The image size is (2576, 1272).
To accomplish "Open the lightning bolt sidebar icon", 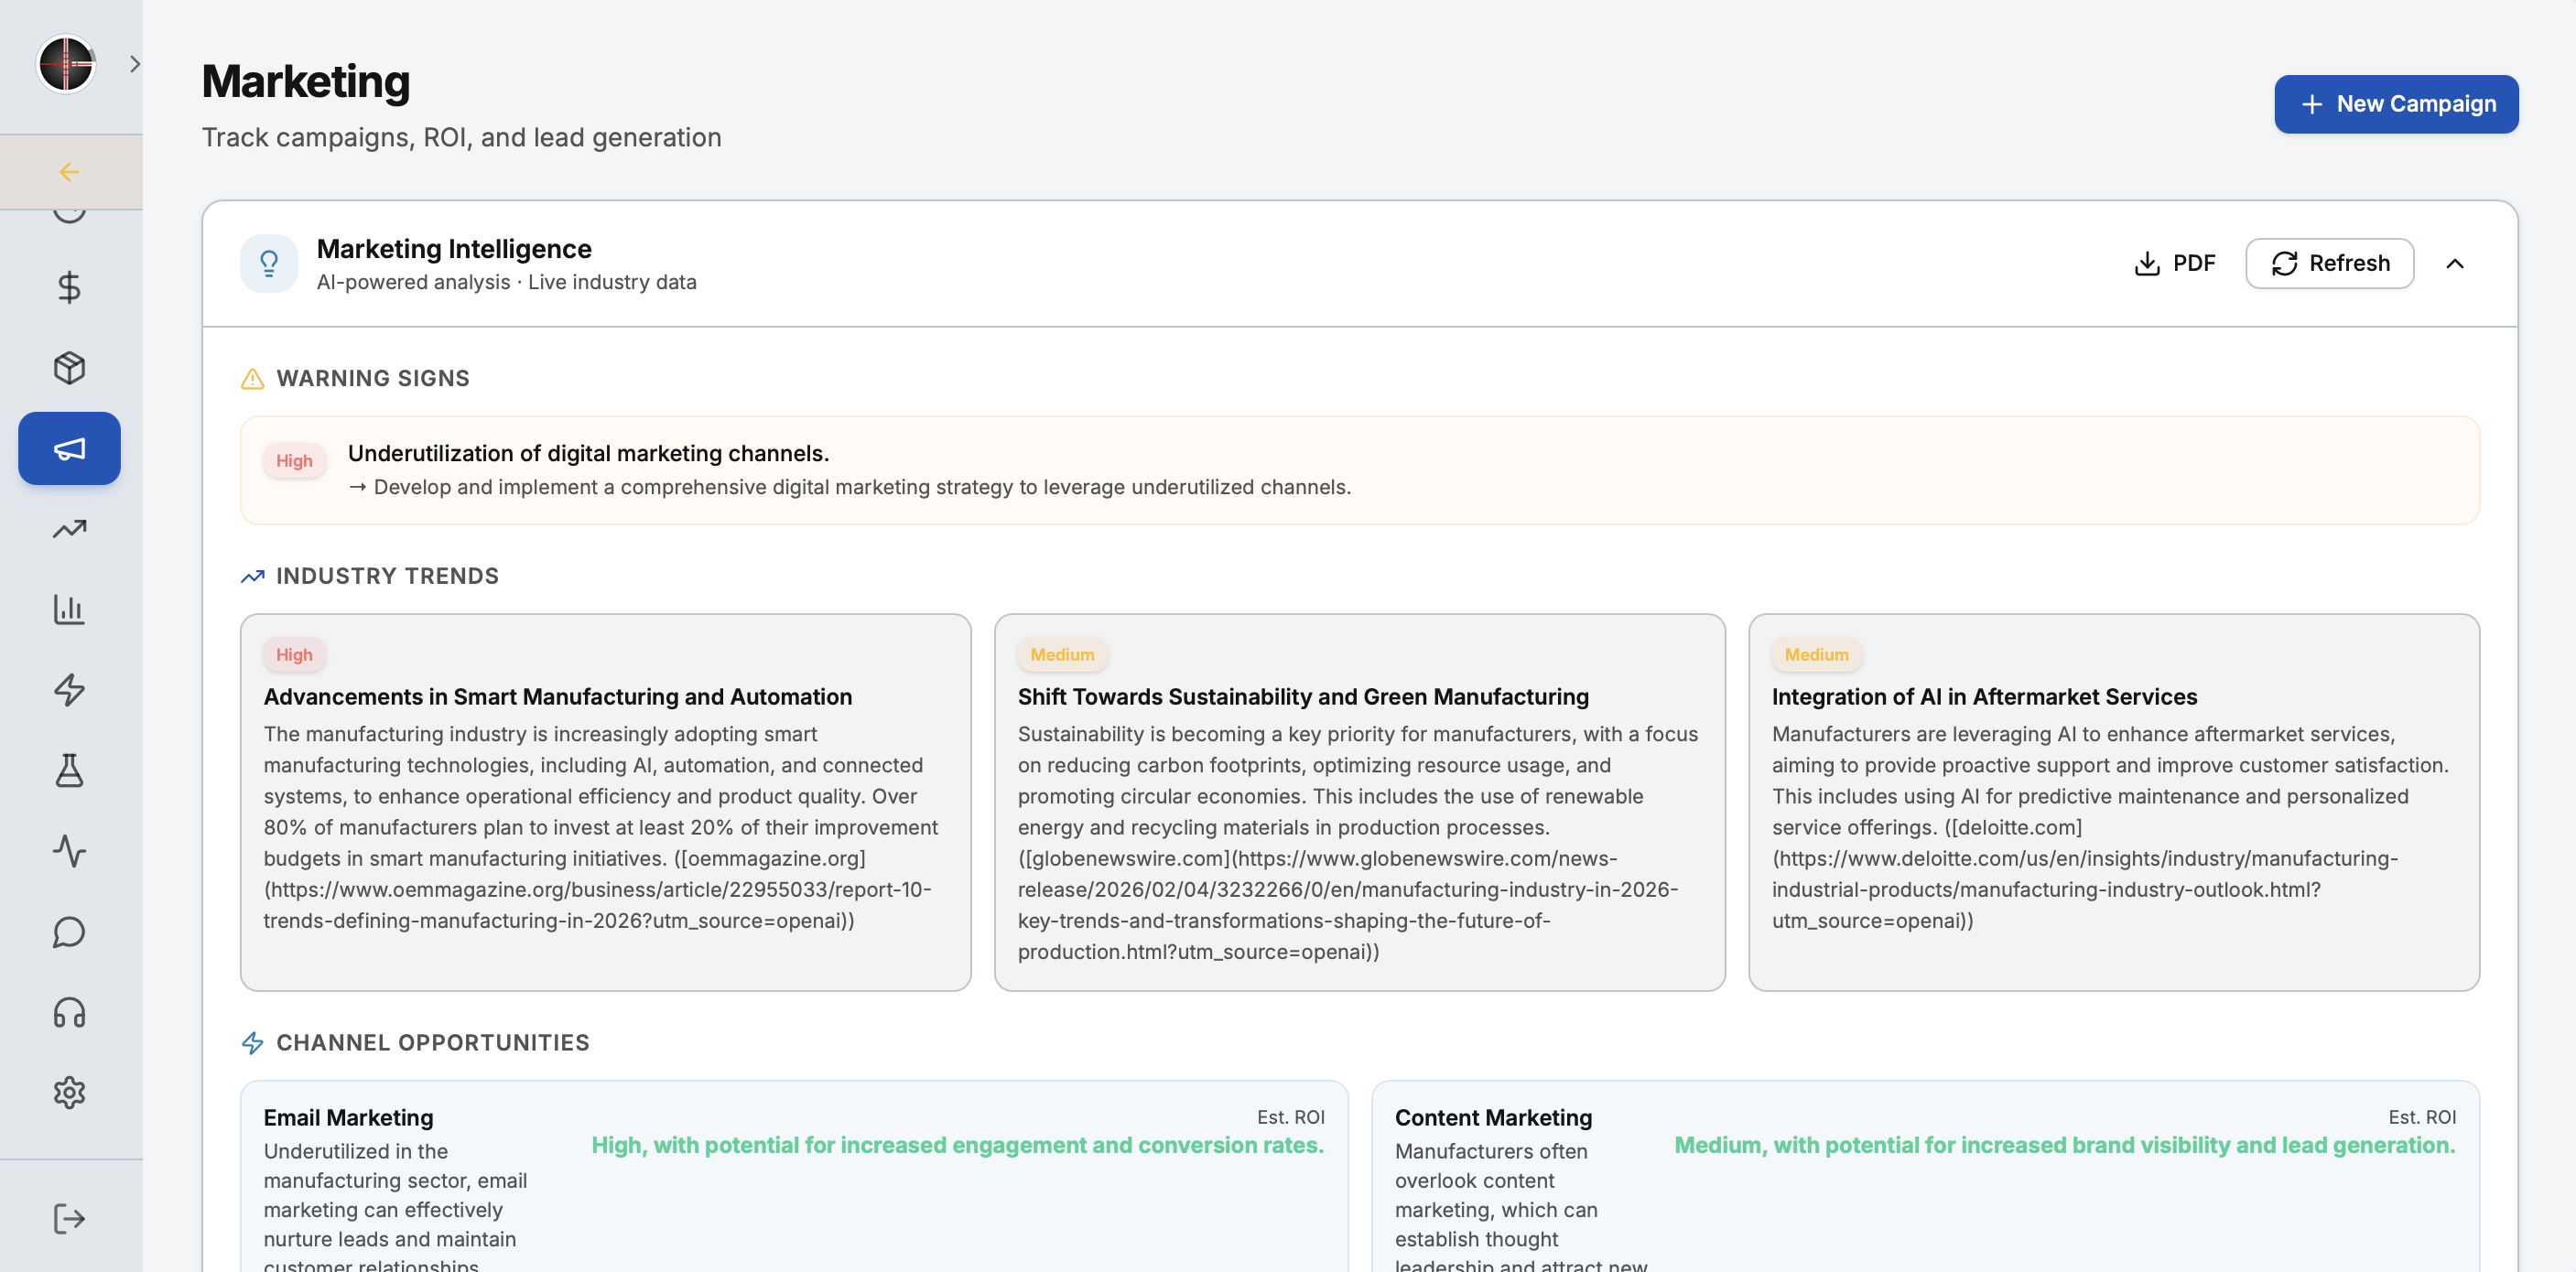I will 69,690.
